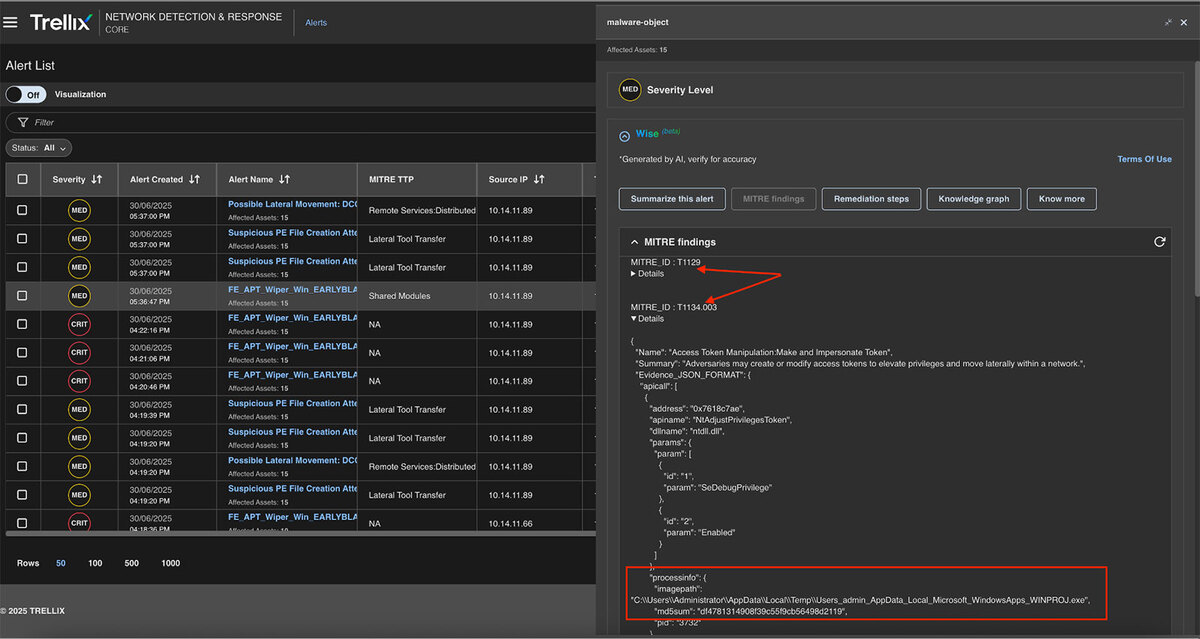Set rows per page to 500
Screen dimensions: 1200x639
pyautogui.click(x=132, y=563)
